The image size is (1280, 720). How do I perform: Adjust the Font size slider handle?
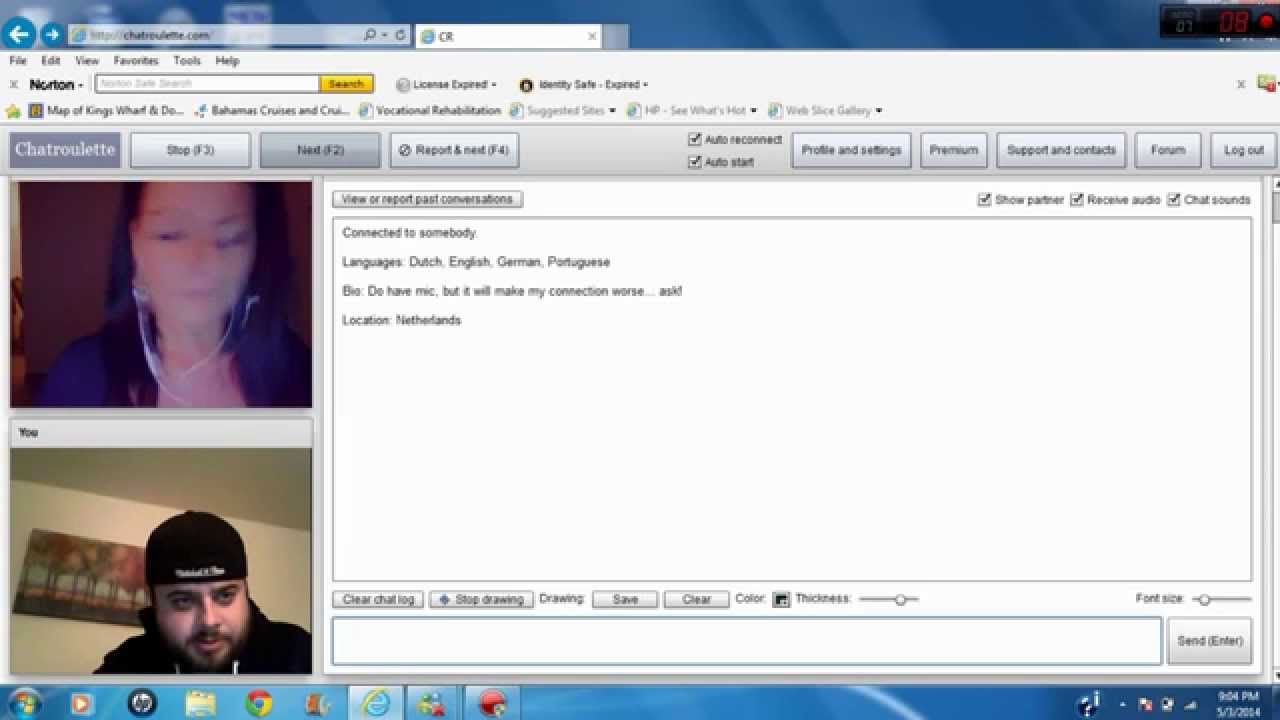tap(1205, 600)
